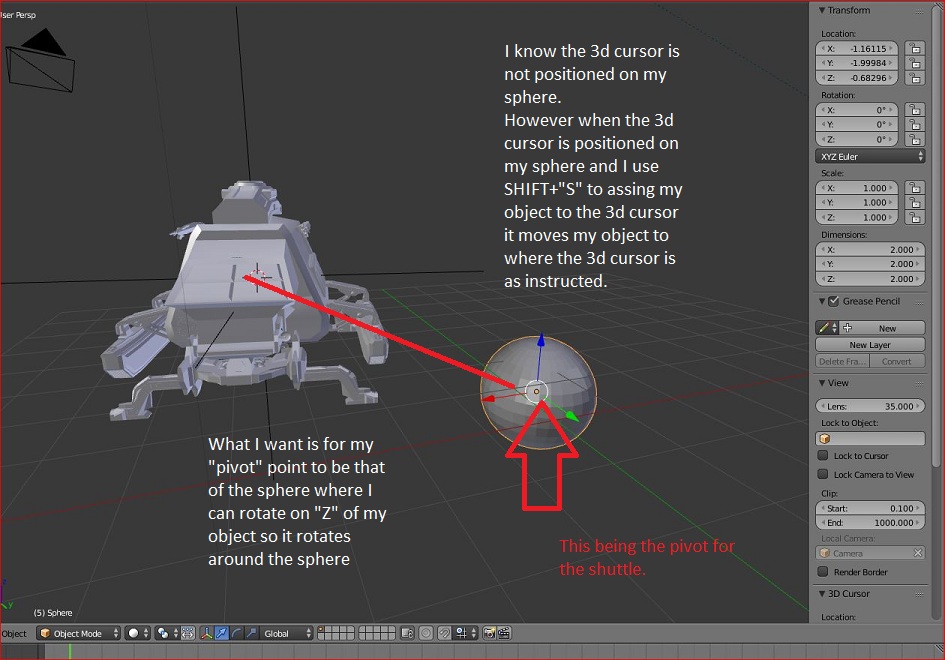This screenshot has height=660, width=945.
Task: Adjust the Lens value slider
Action: pyautogui.click(x=869, y=406)
